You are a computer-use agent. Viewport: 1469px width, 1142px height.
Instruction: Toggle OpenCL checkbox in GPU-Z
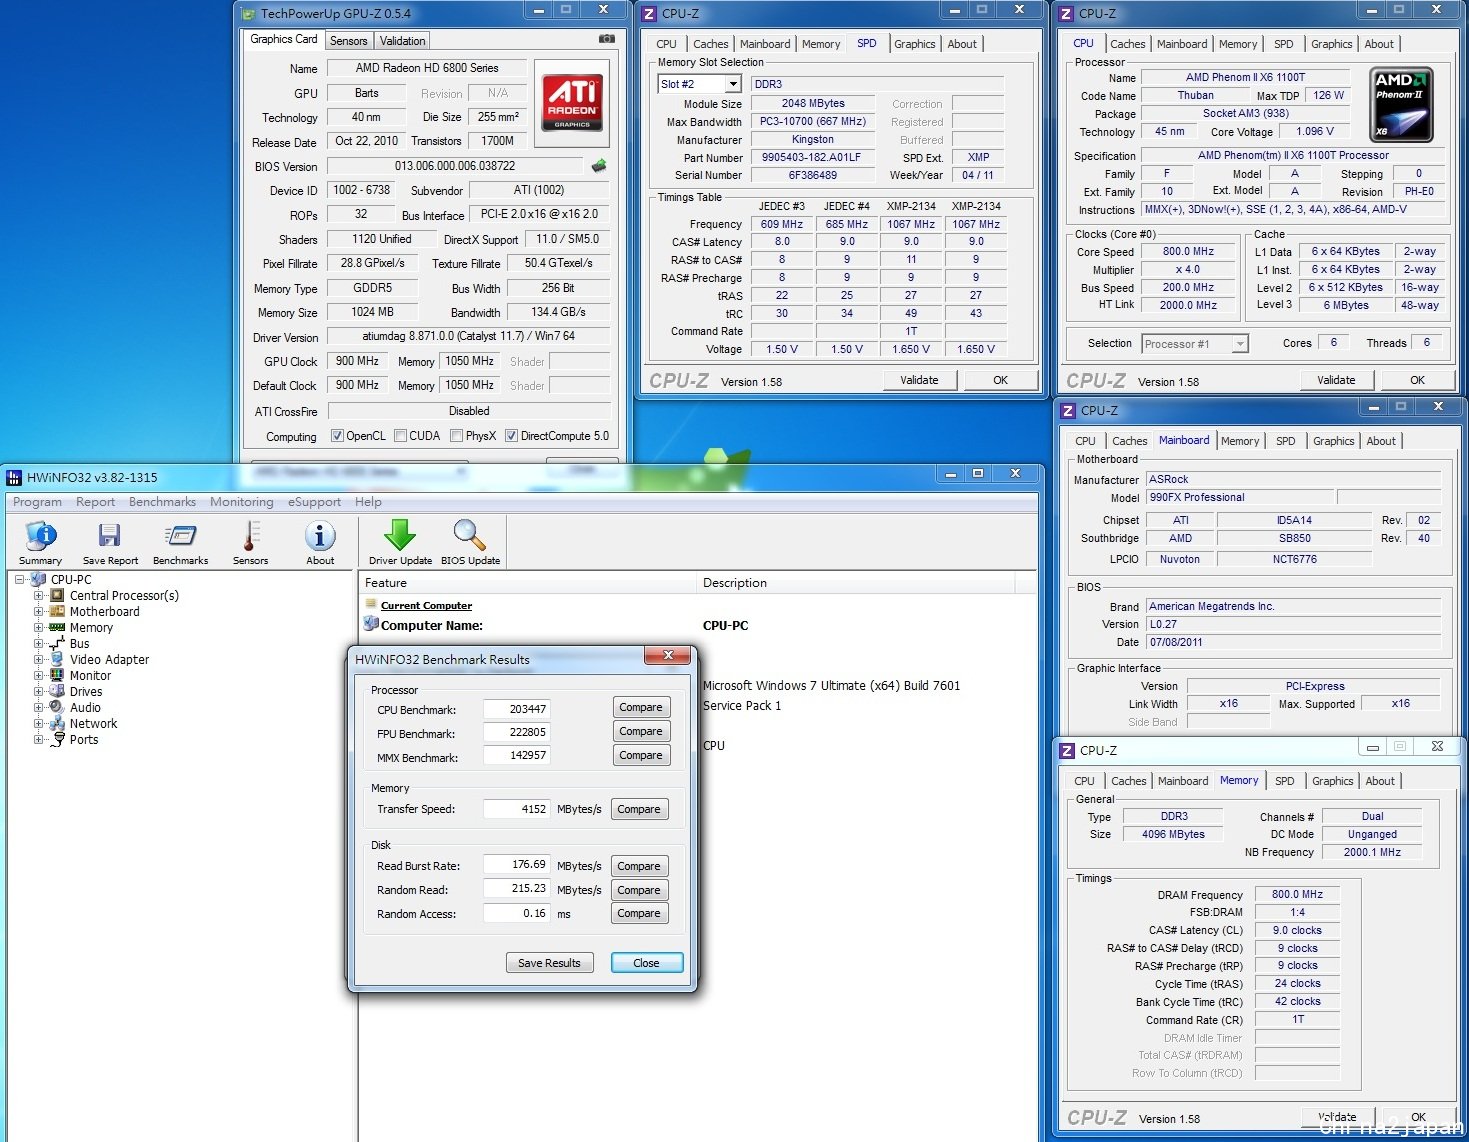[x=337, y=436]
